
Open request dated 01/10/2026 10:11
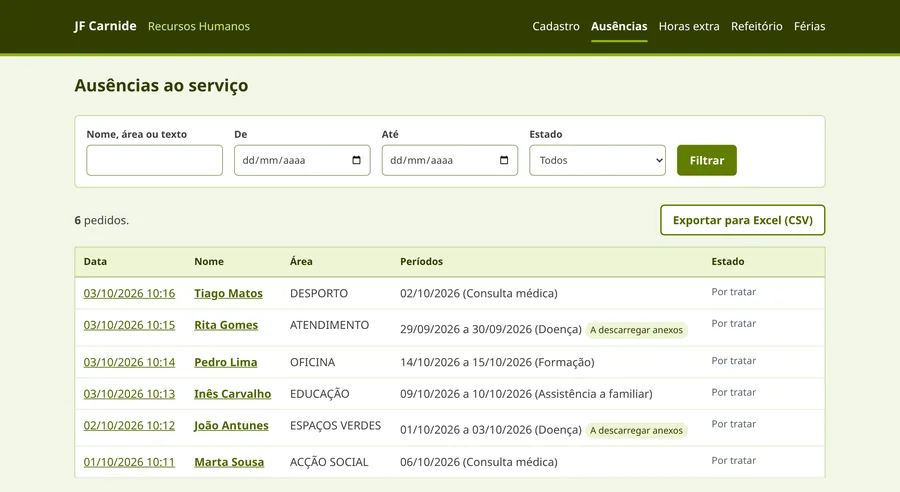tap(129, 462)
